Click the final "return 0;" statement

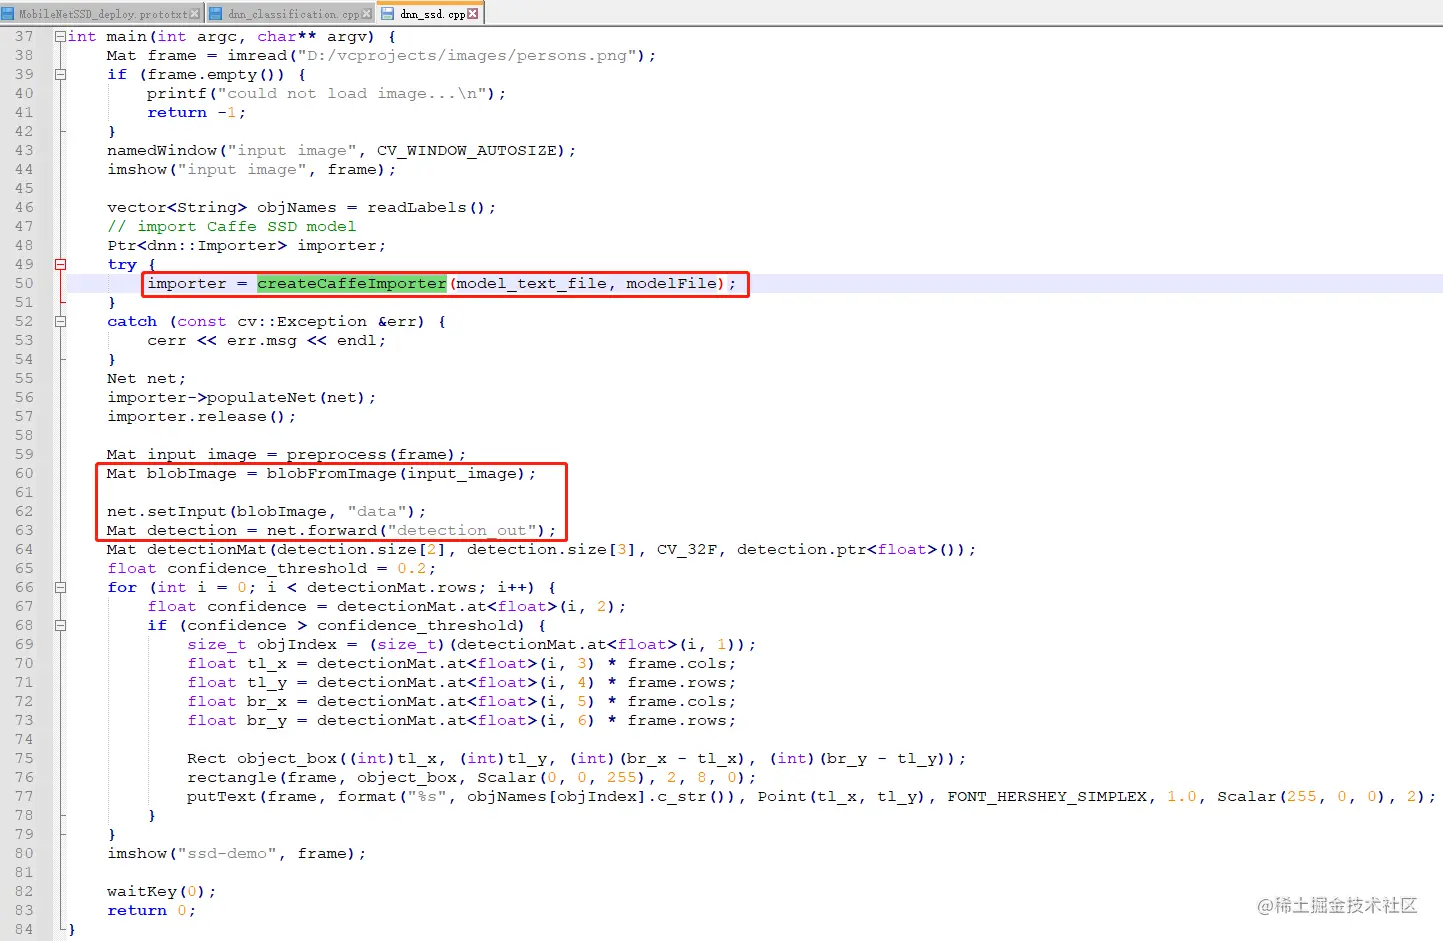point(152,910)
